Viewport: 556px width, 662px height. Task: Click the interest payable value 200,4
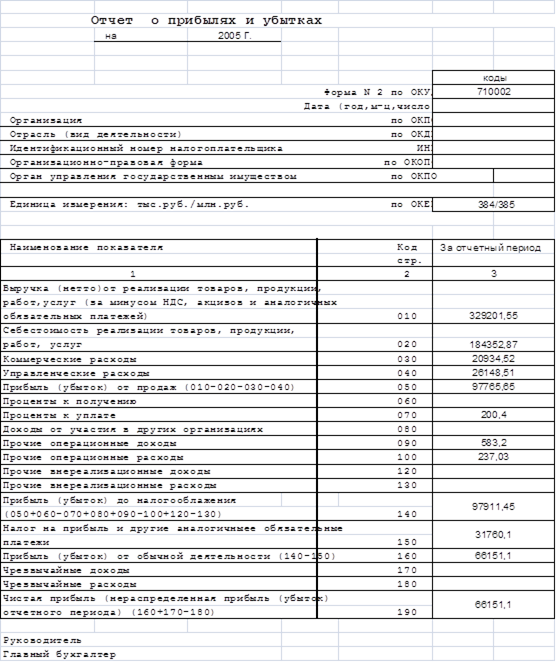494,415
